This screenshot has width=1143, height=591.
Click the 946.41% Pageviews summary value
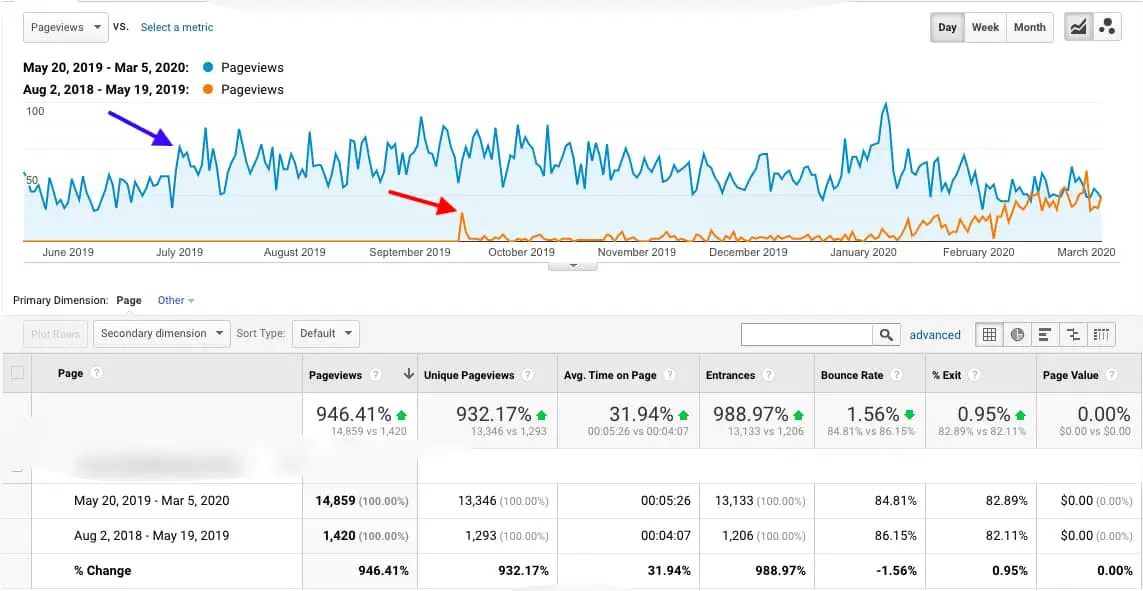tap(354, 415)
